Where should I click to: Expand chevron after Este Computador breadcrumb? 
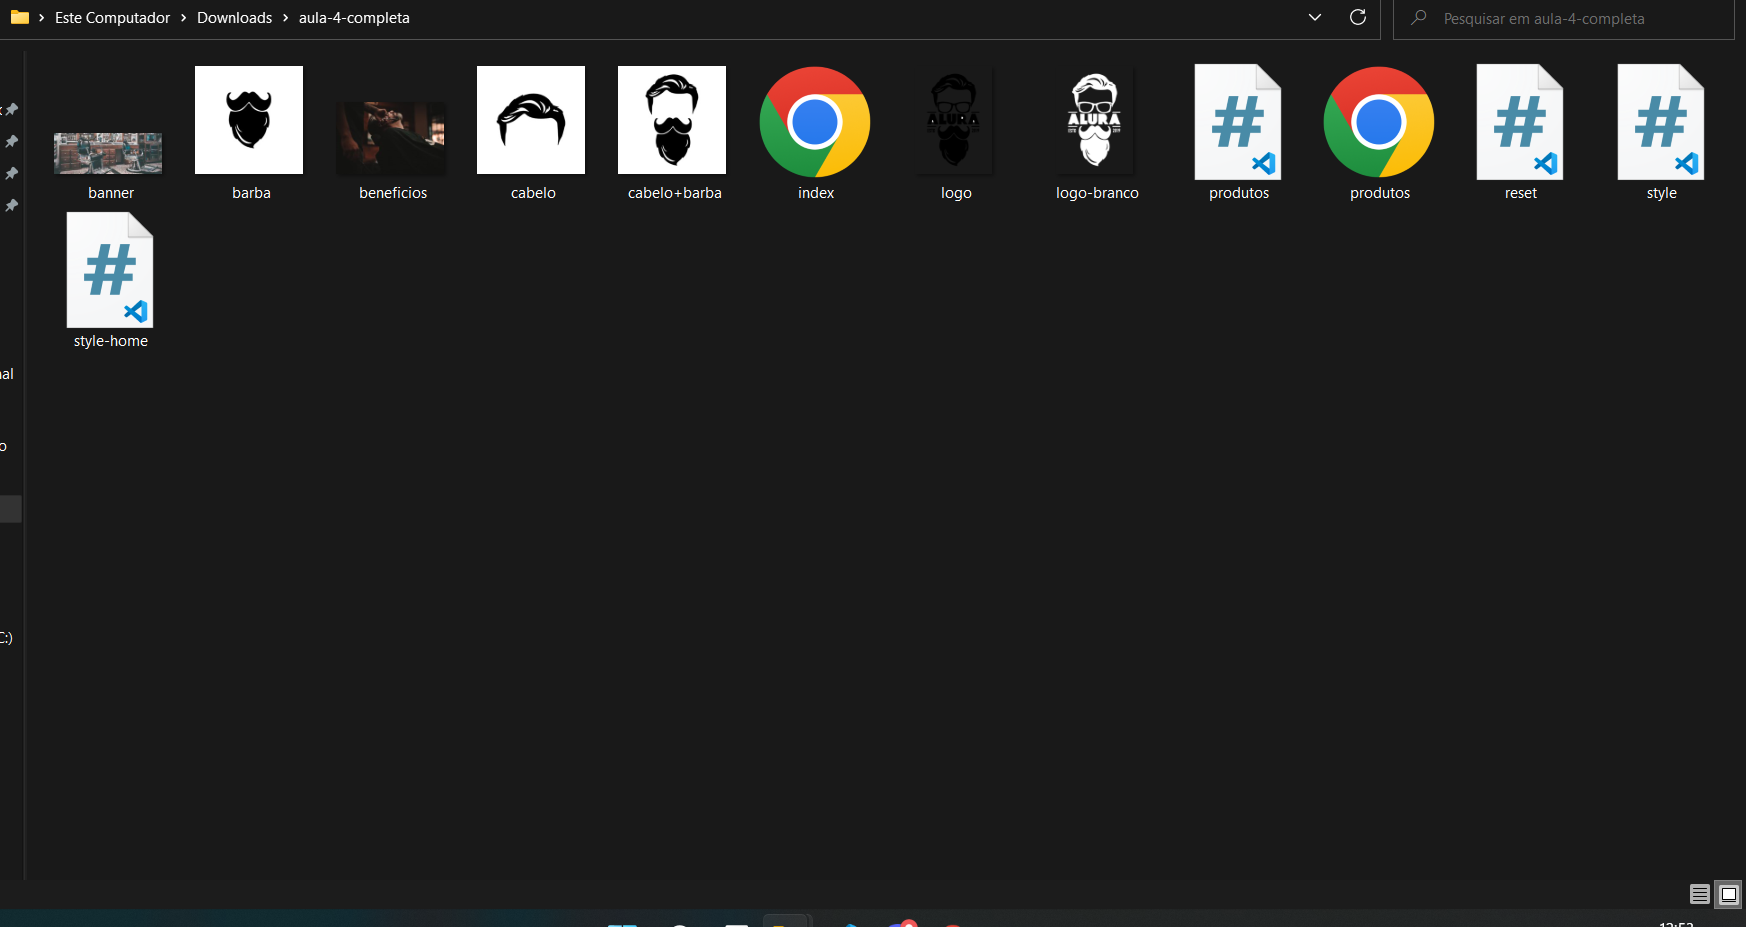pyautogui.click(x=184, y=18)
